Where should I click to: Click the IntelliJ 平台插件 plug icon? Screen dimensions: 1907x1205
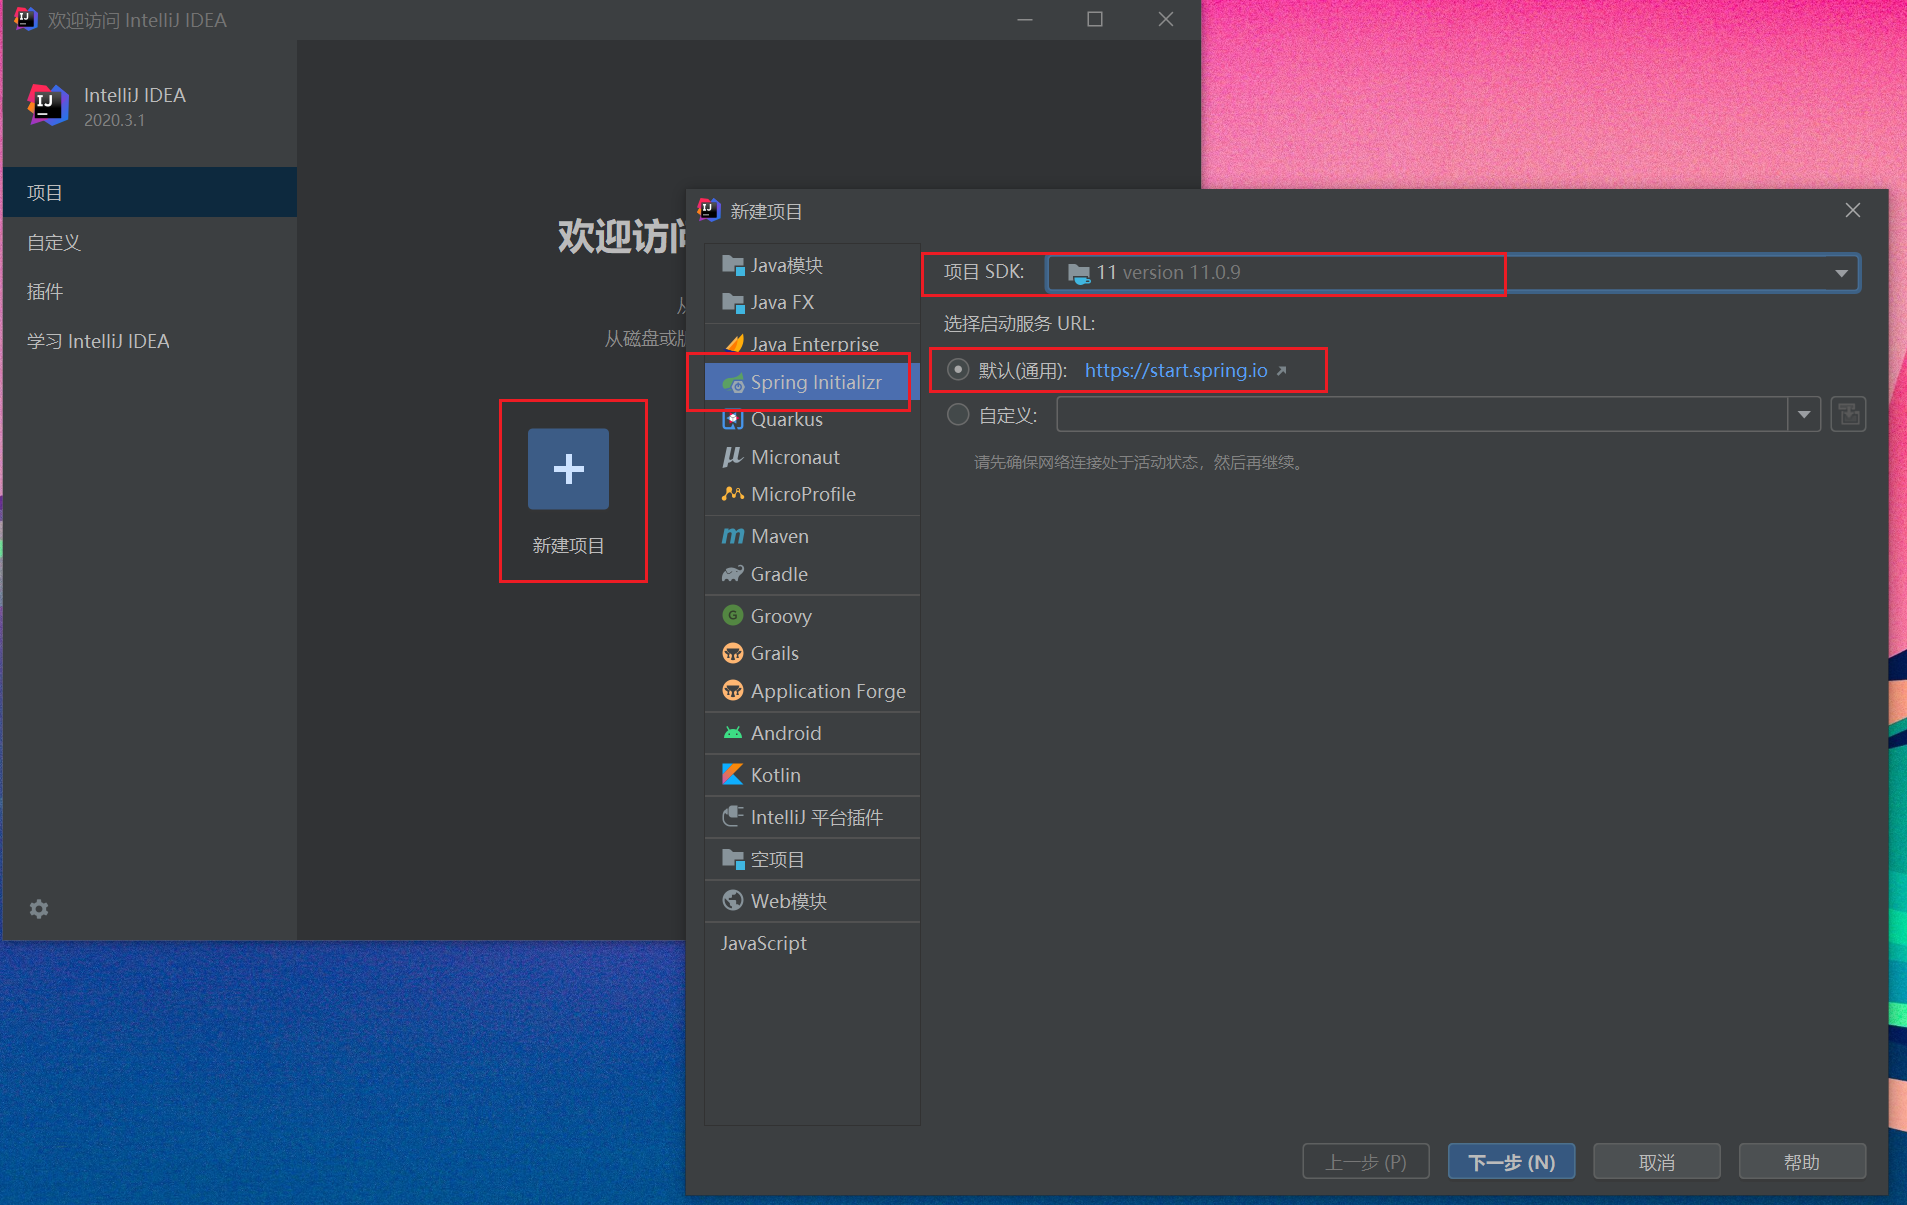[x=733, y=817]
